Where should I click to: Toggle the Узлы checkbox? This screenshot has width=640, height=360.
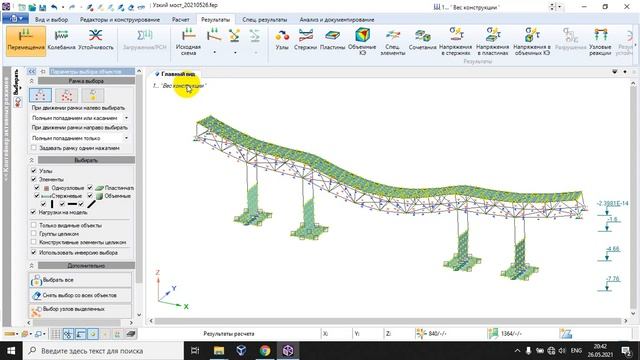pyautogui.click(x=34, y=171)
